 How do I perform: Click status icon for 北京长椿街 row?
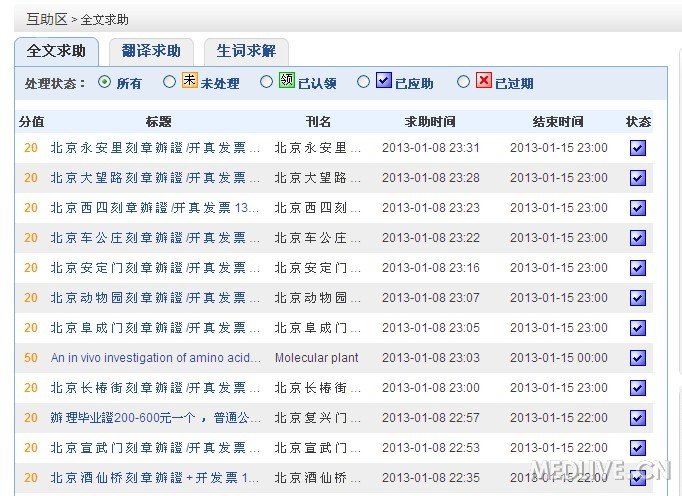(638, 388)
